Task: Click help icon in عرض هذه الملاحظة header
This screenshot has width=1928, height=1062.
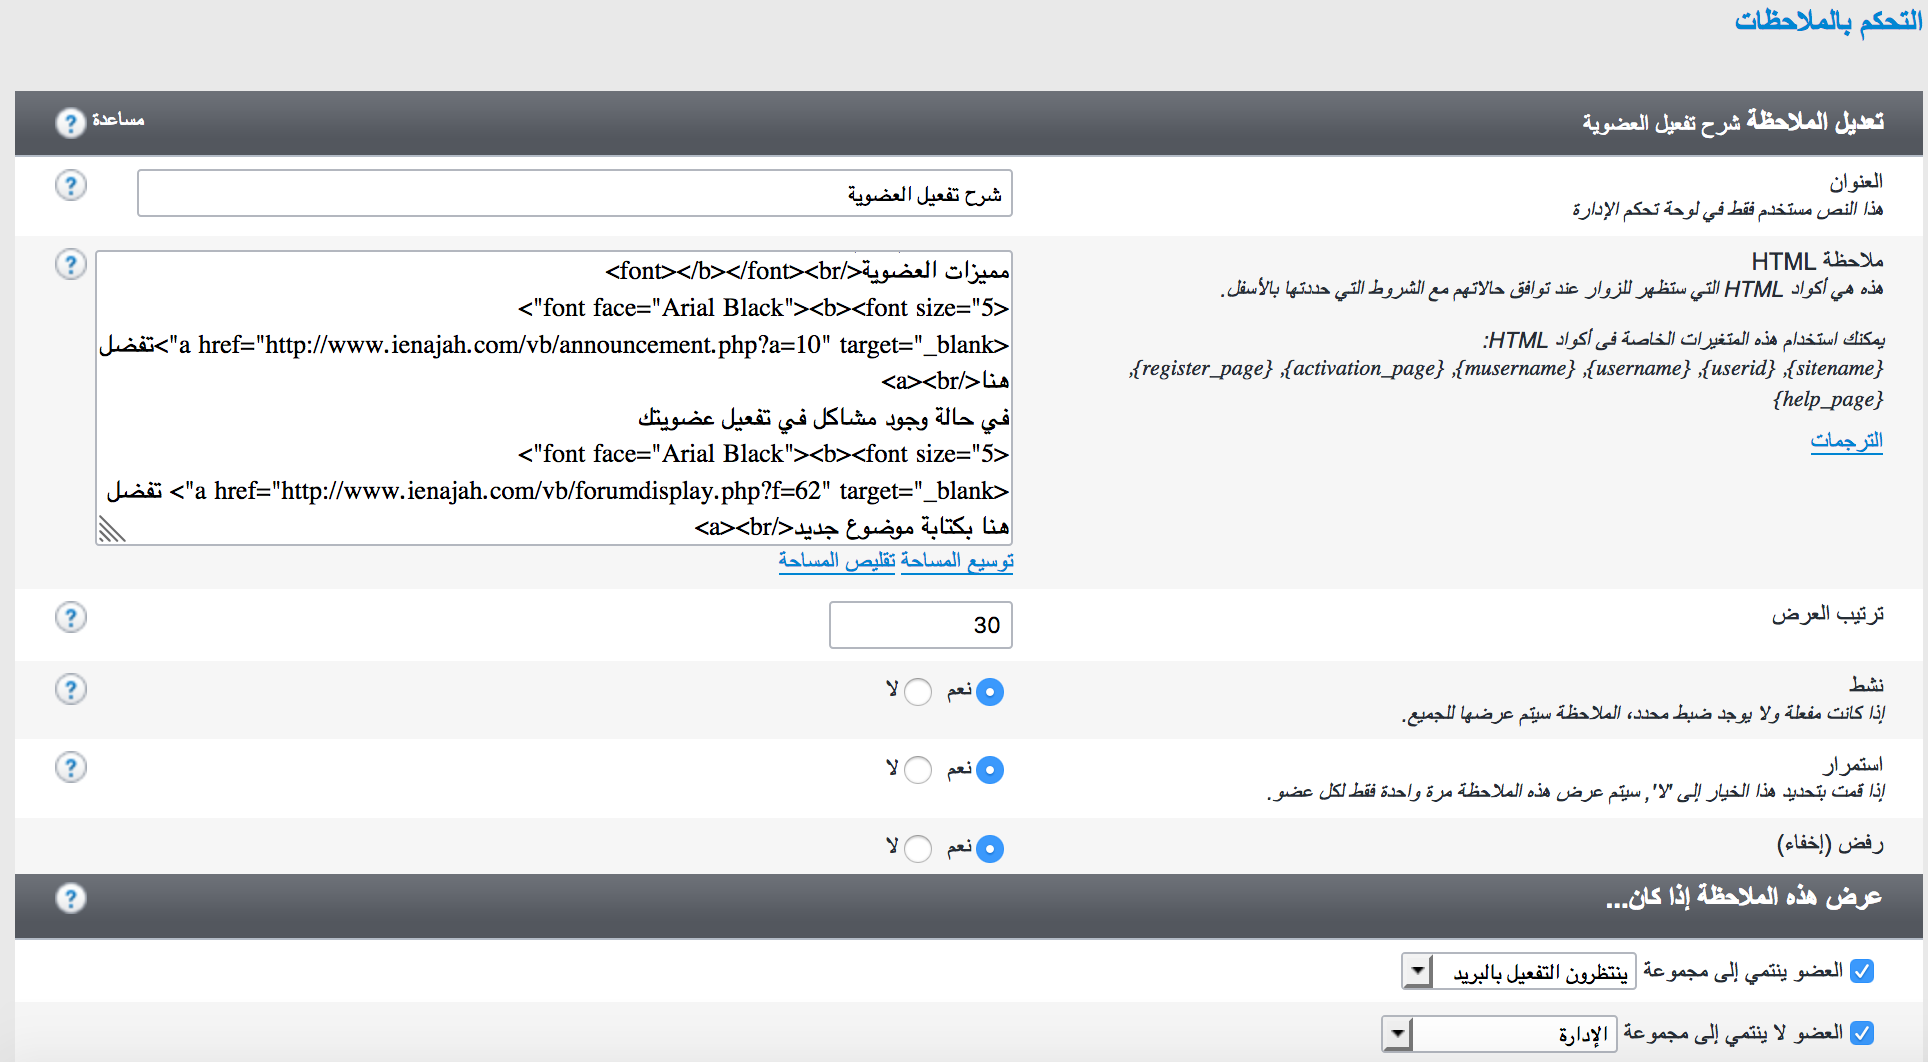Action: point(70,898)
